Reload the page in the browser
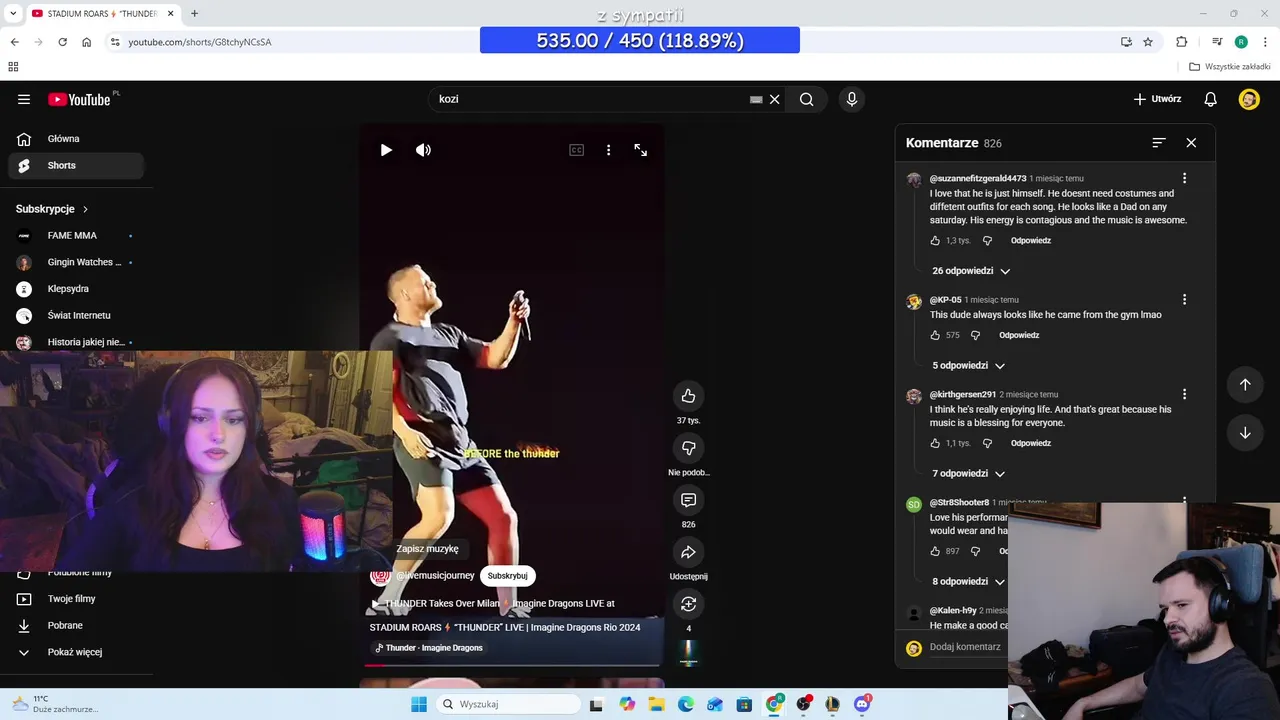Image resolution: width=1280 pixels, height=720 pixels. (x=62, y=42)
